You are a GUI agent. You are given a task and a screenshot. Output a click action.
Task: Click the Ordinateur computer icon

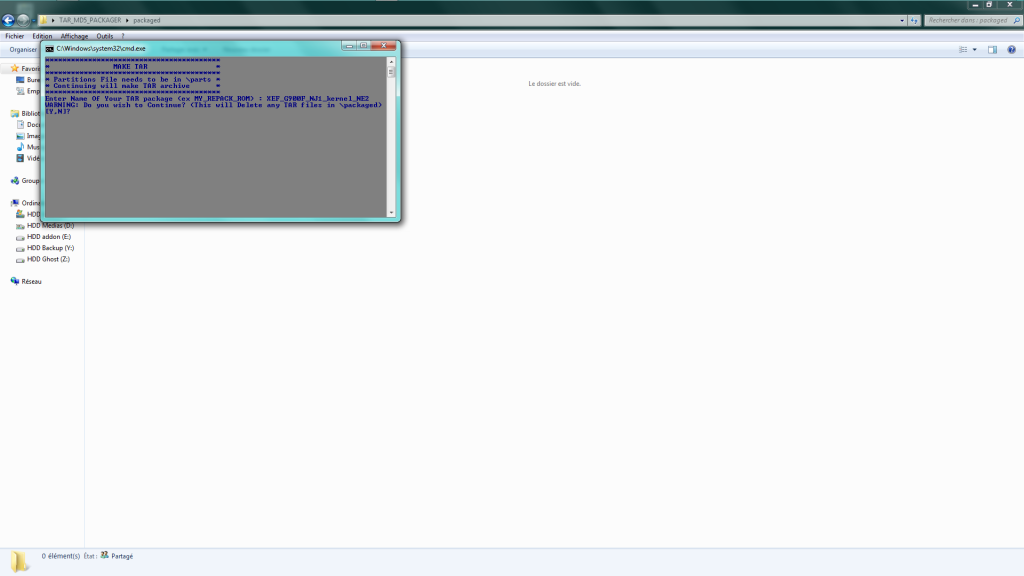(x=14, y=203)
